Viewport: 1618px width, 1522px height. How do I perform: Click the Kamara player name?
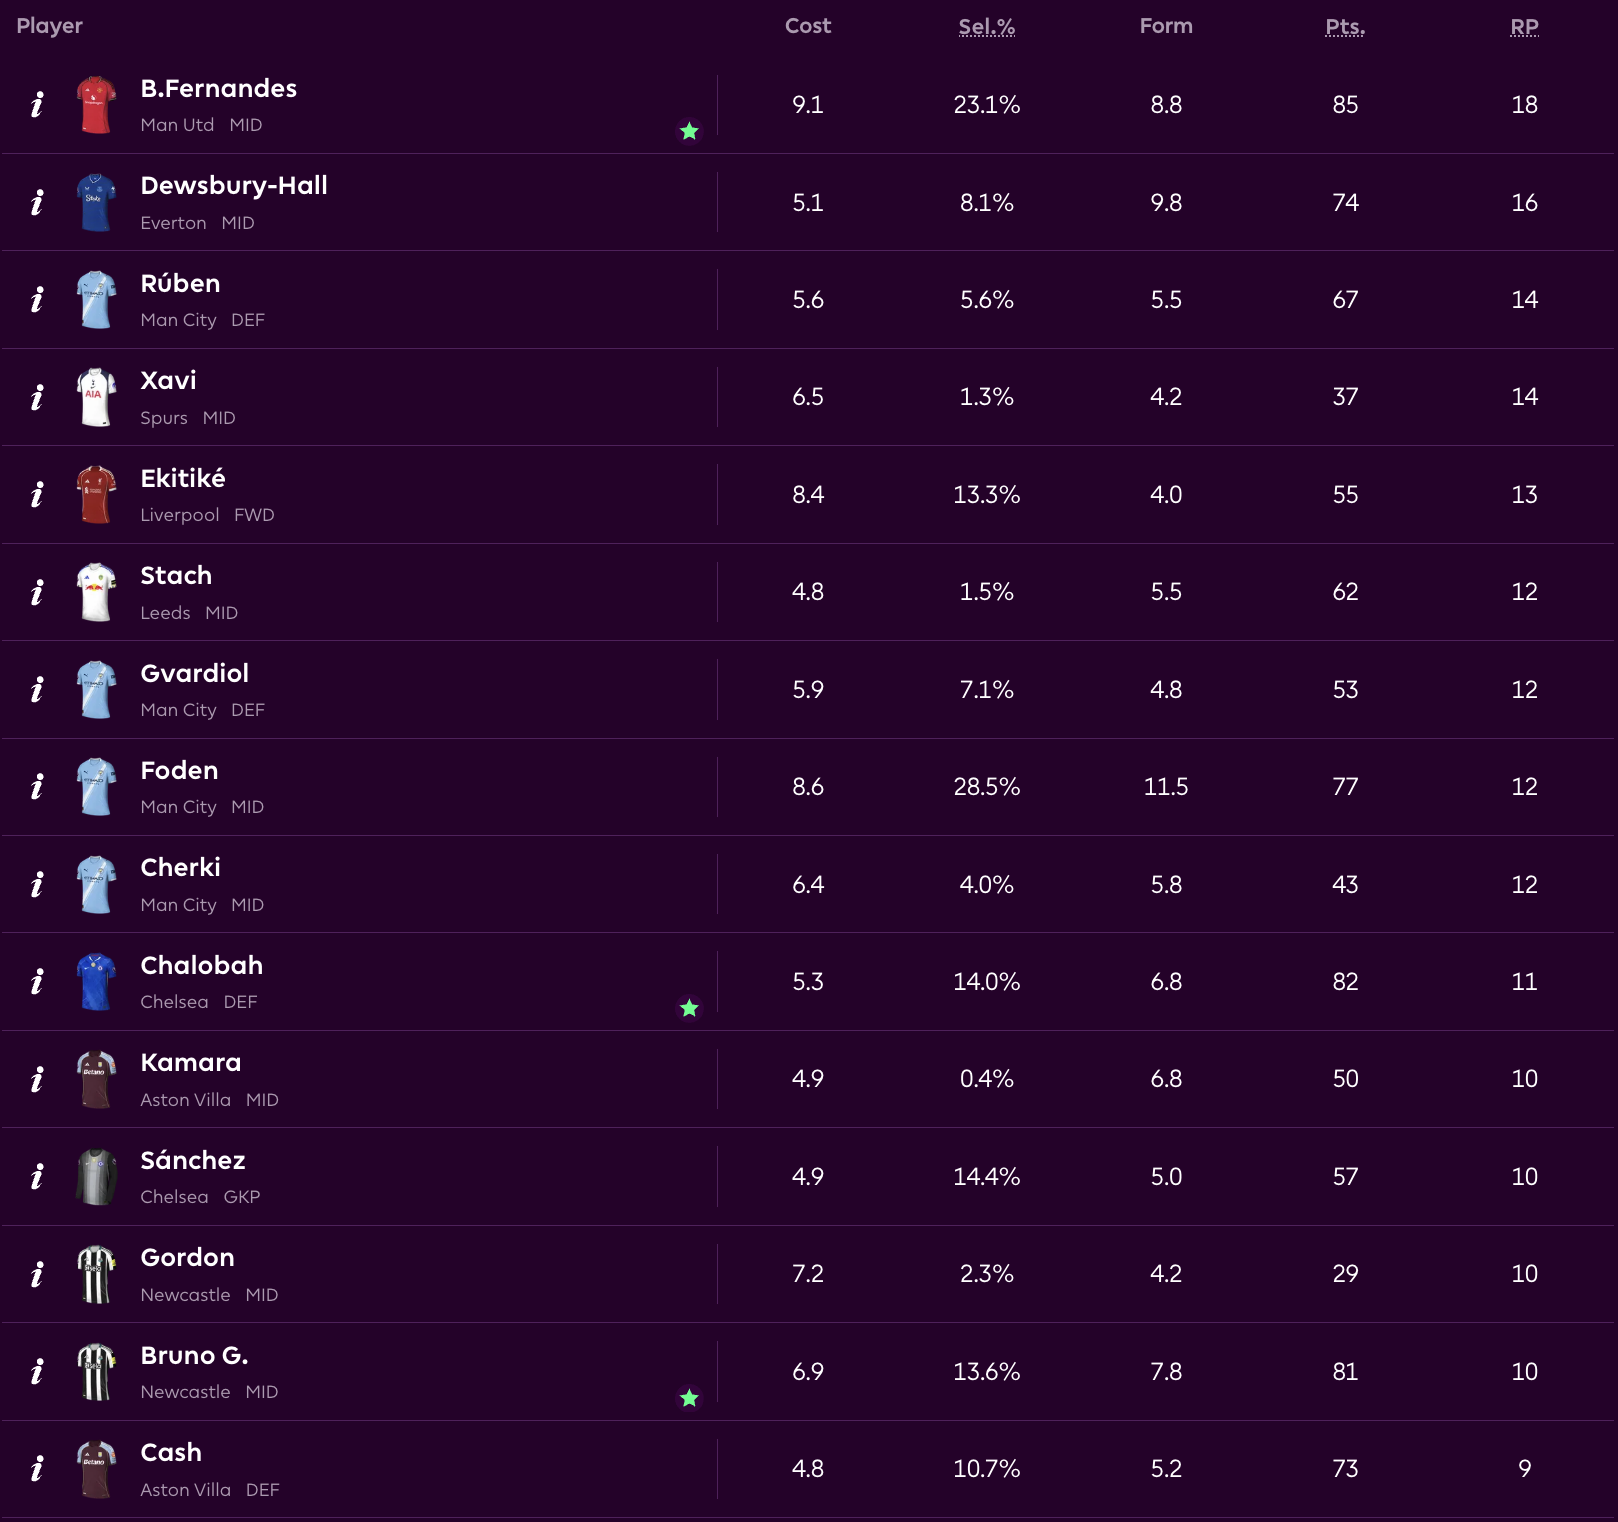point(191,1062)
